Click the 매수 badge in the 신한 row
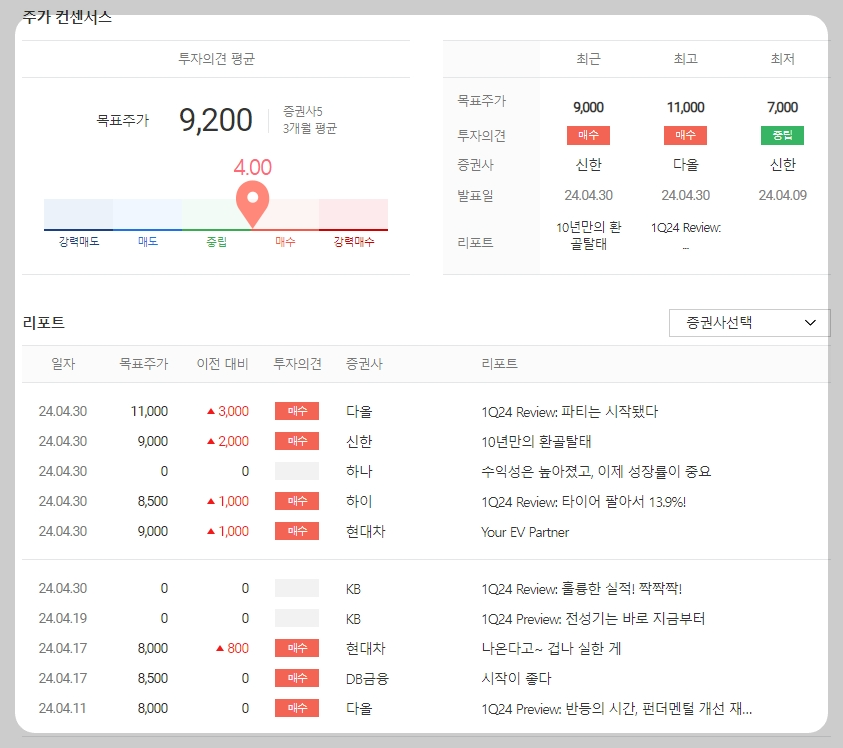This screenshot has height=748, width=843. 297,441
